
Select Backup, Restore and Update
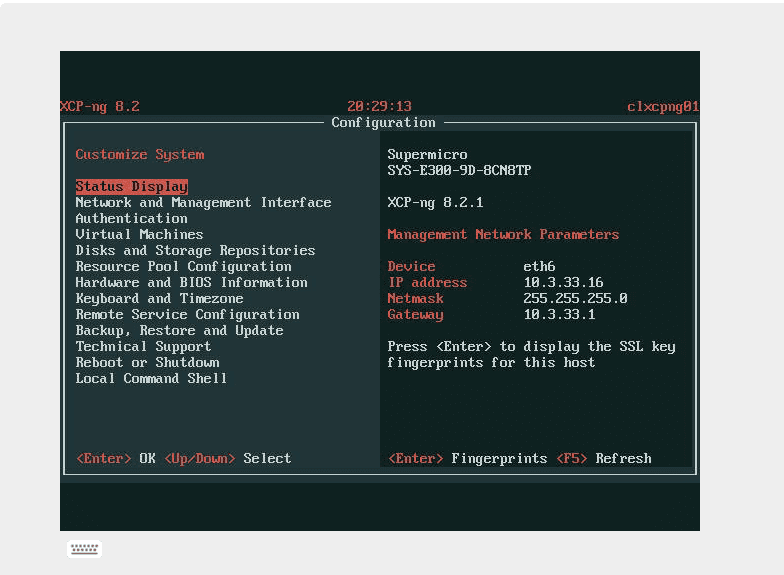pos(180,330)
